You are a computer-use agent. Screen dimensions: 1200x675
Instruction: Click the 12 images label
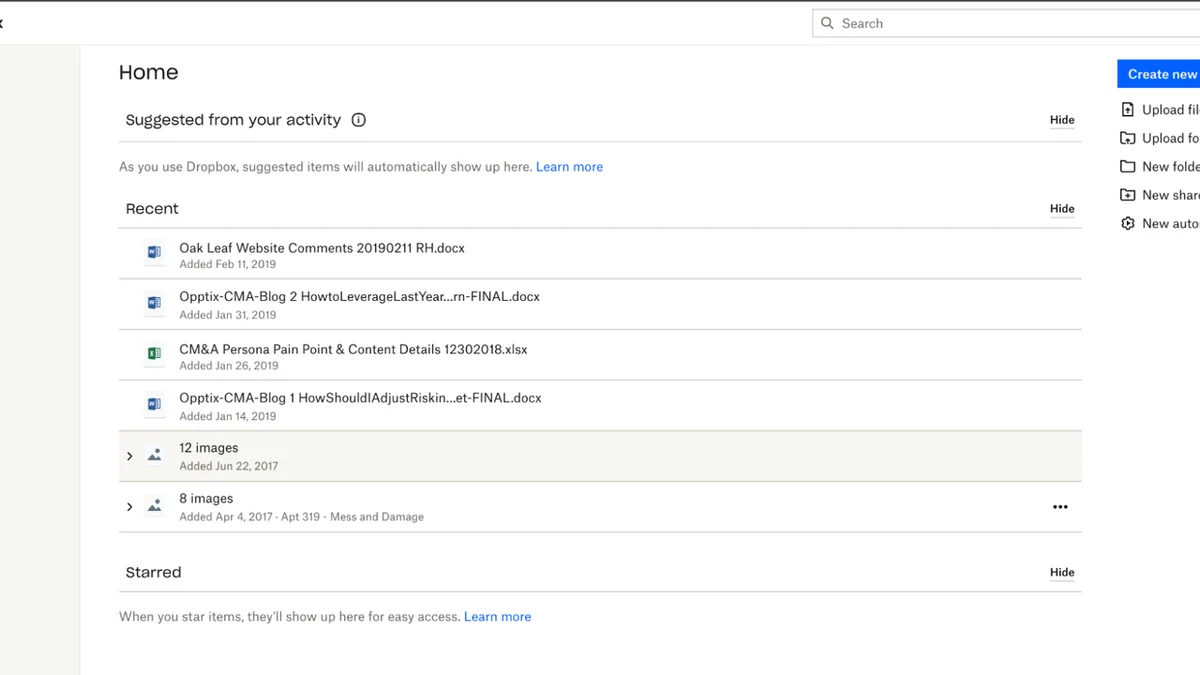209,448
